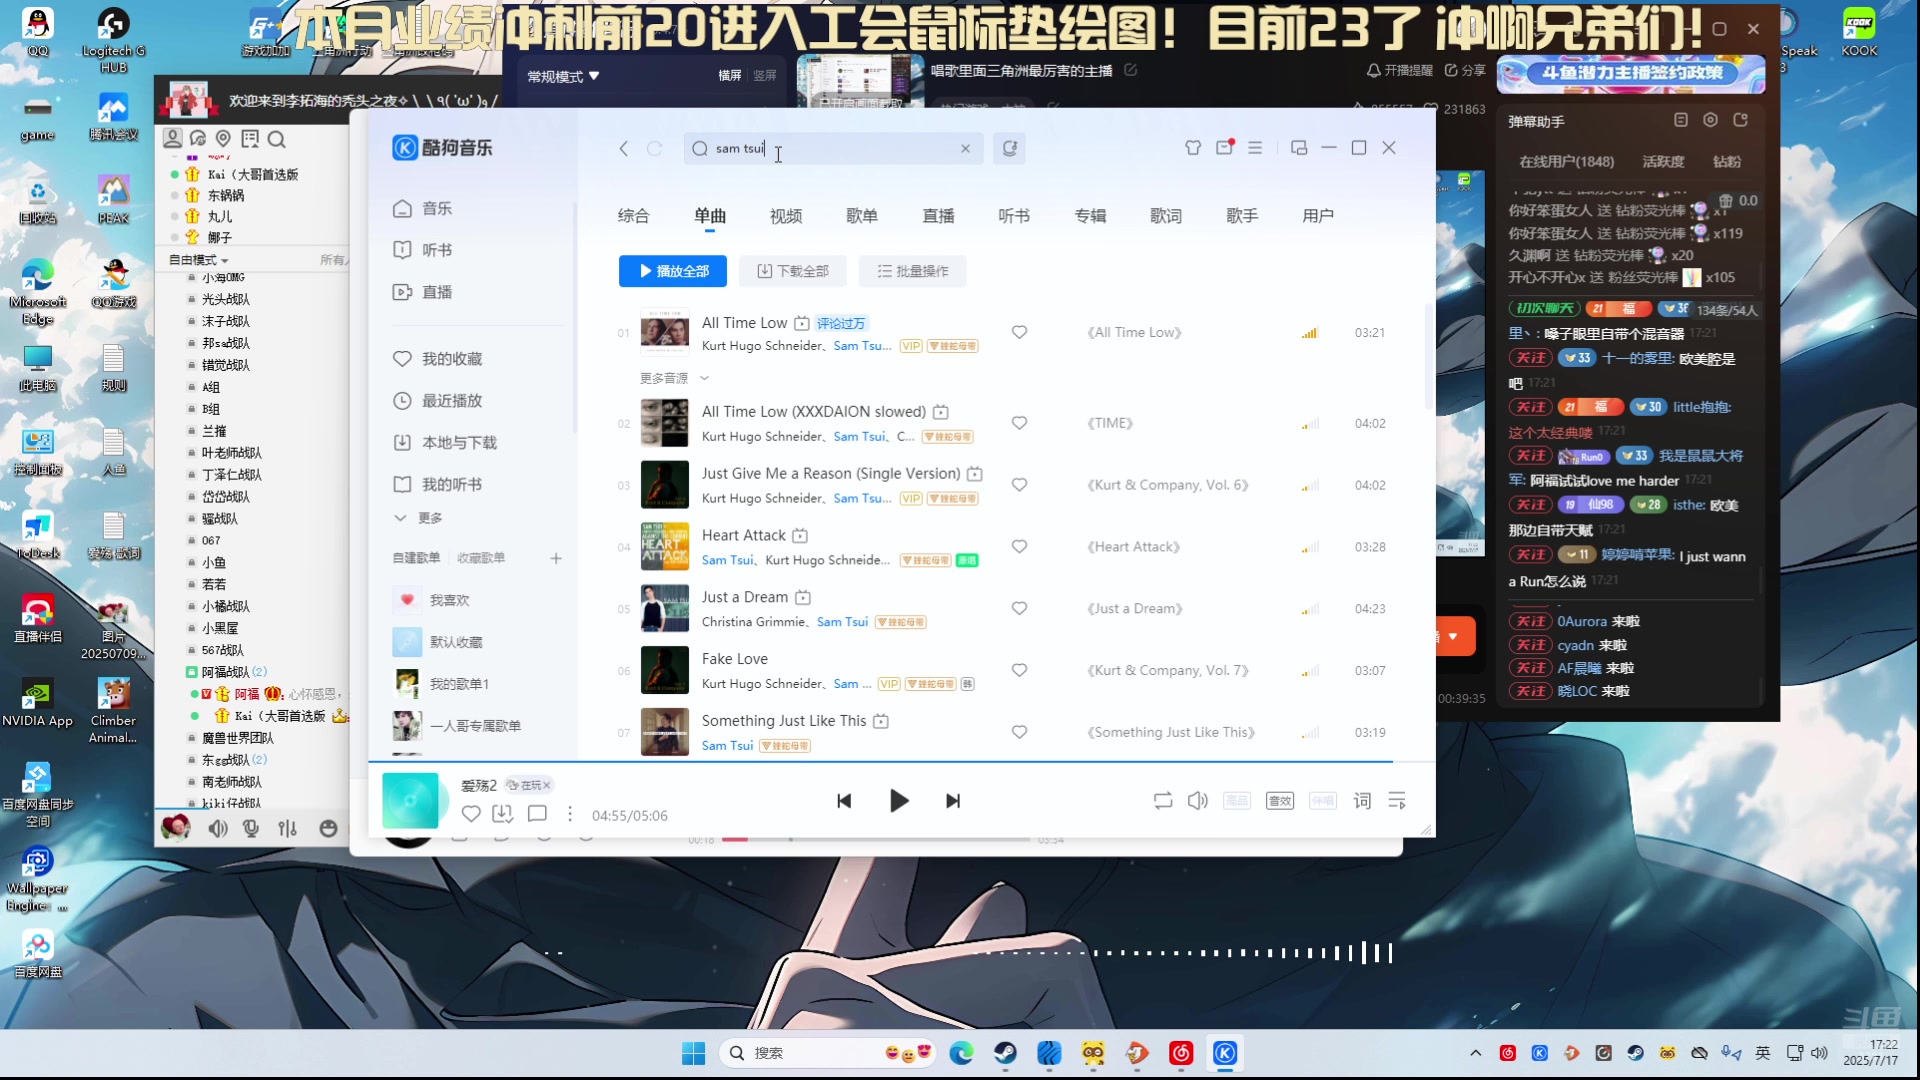Favorite the Heart Attack song heart
Image resolution: width=1920 pixels, height=1080 pixels.
pos(1019,547)
